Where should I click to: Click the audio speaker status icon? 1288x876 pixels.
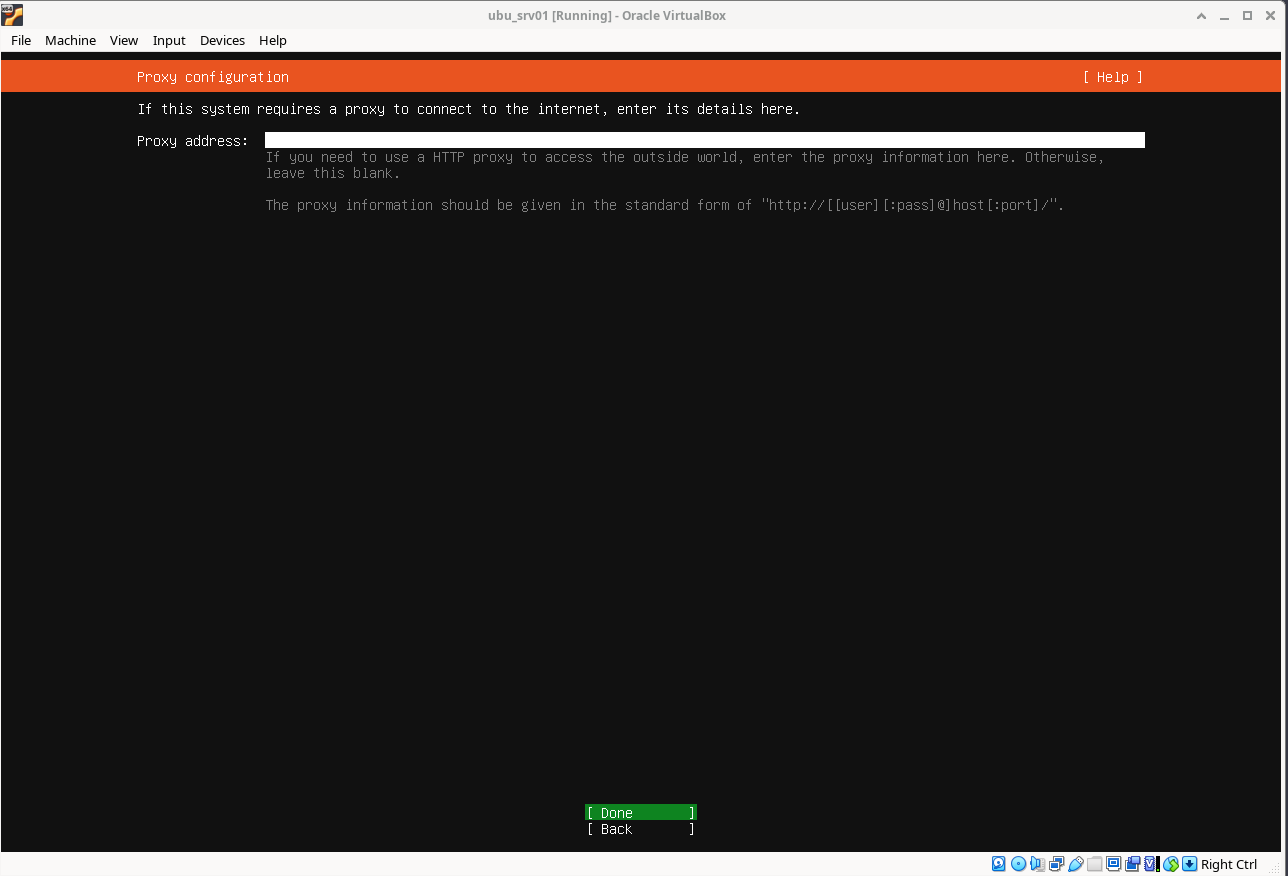(x=1037, y=864)
